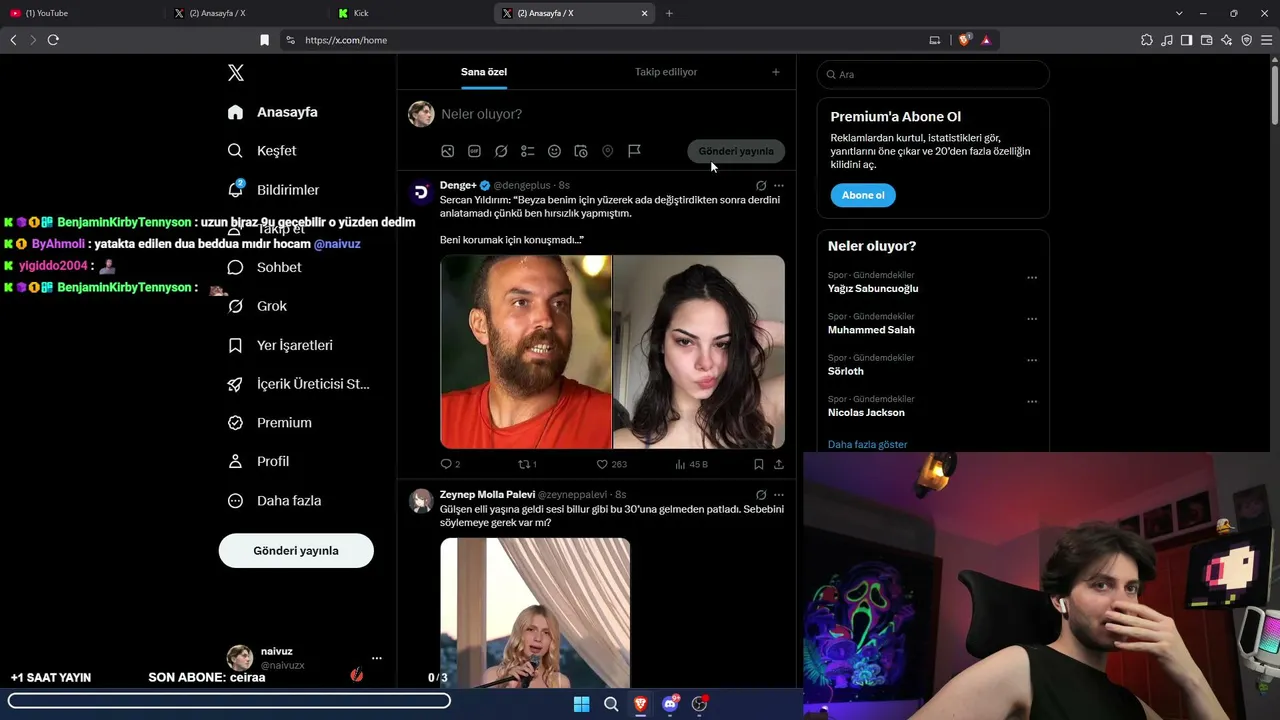Viewport: 1280px width, 720px height.
Task: Add a GIF to the new post
Action: click(x=474, y=151)
